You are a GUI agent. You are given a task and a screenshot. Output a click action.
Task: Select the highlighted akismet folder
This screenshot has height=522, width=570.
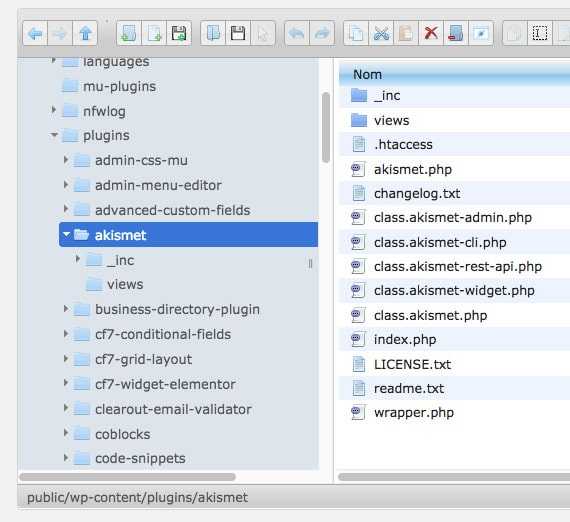pos(188,235)
